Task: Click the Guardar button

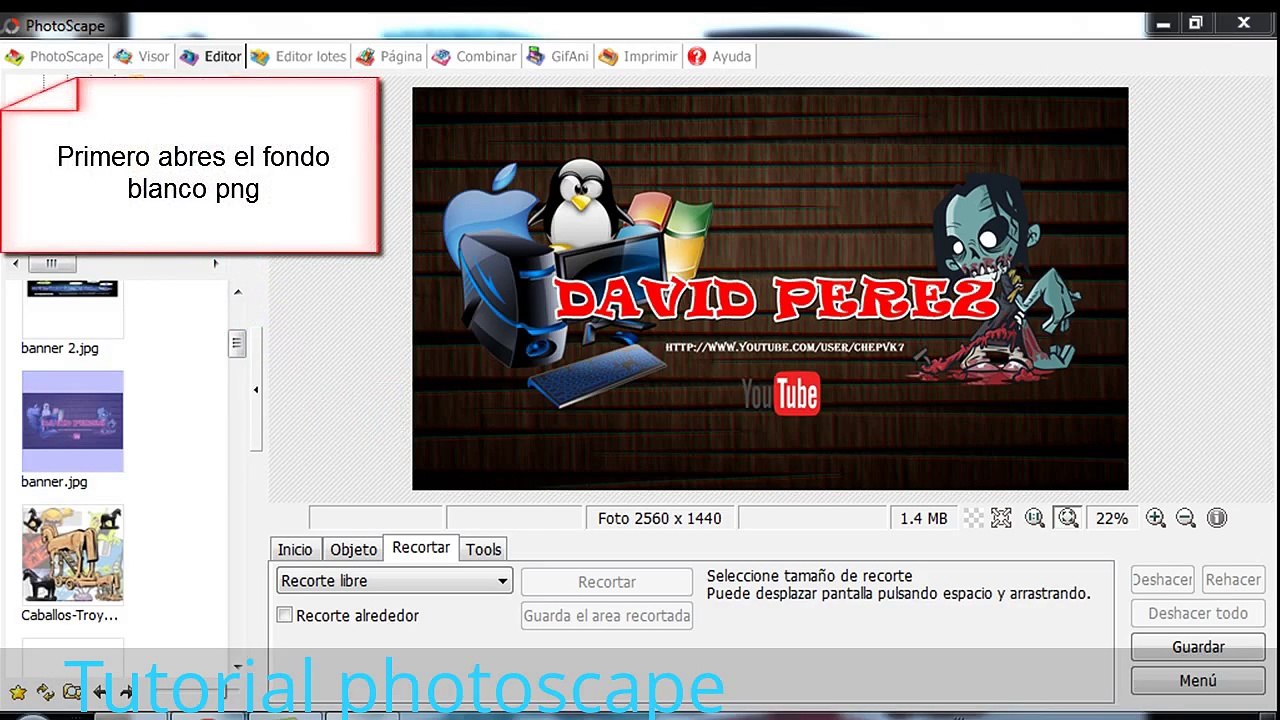Action: [1198, 647]
